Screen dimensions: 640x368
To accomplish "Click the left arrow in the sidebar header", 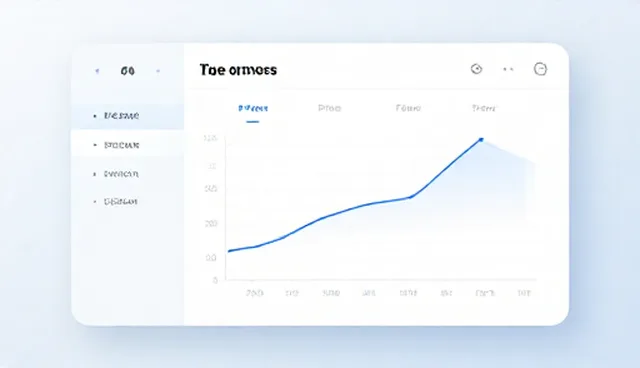I will coord(97,71).
